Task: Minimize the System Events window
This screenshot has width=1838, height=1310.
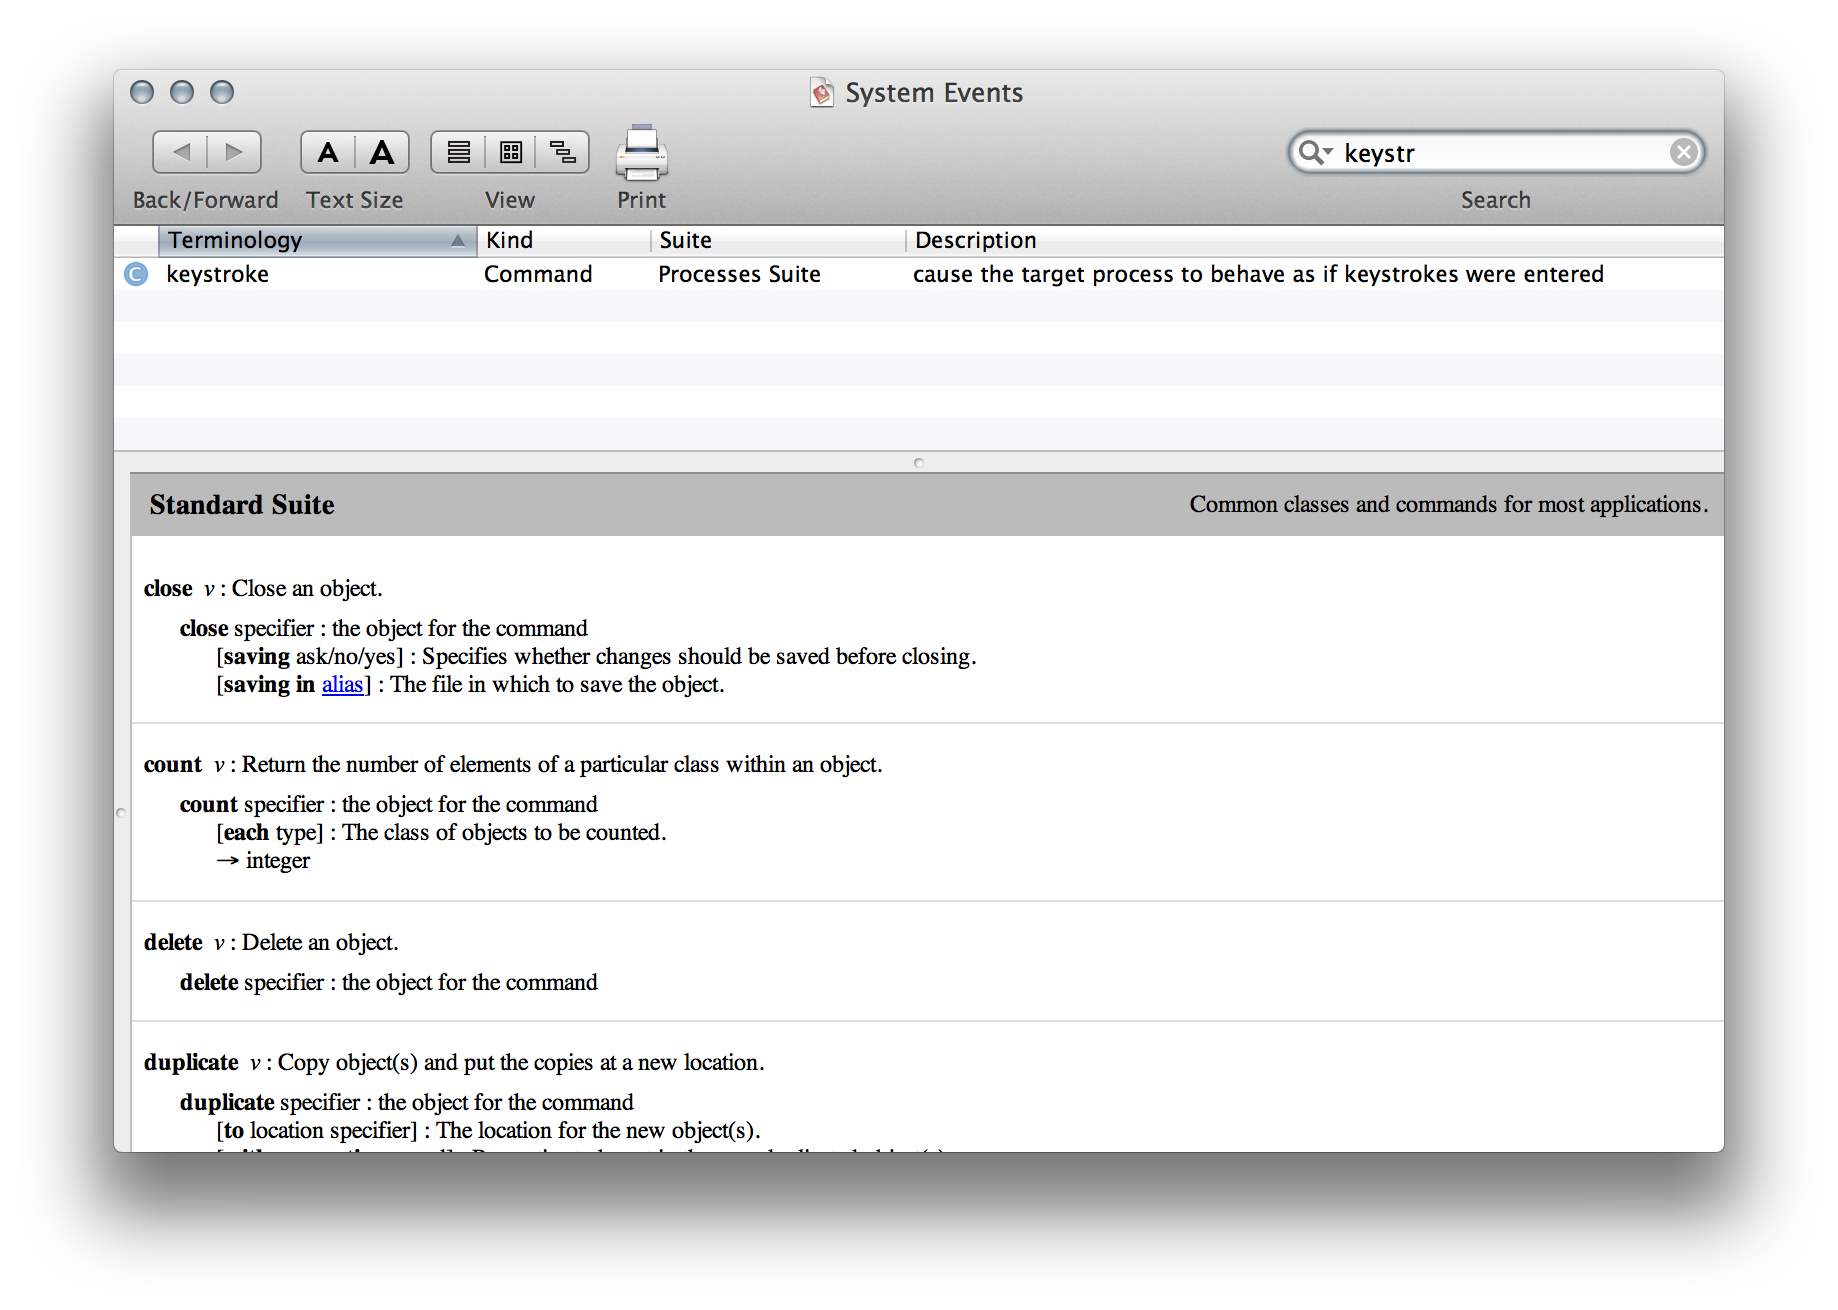Action: click(x=182, y=92)
